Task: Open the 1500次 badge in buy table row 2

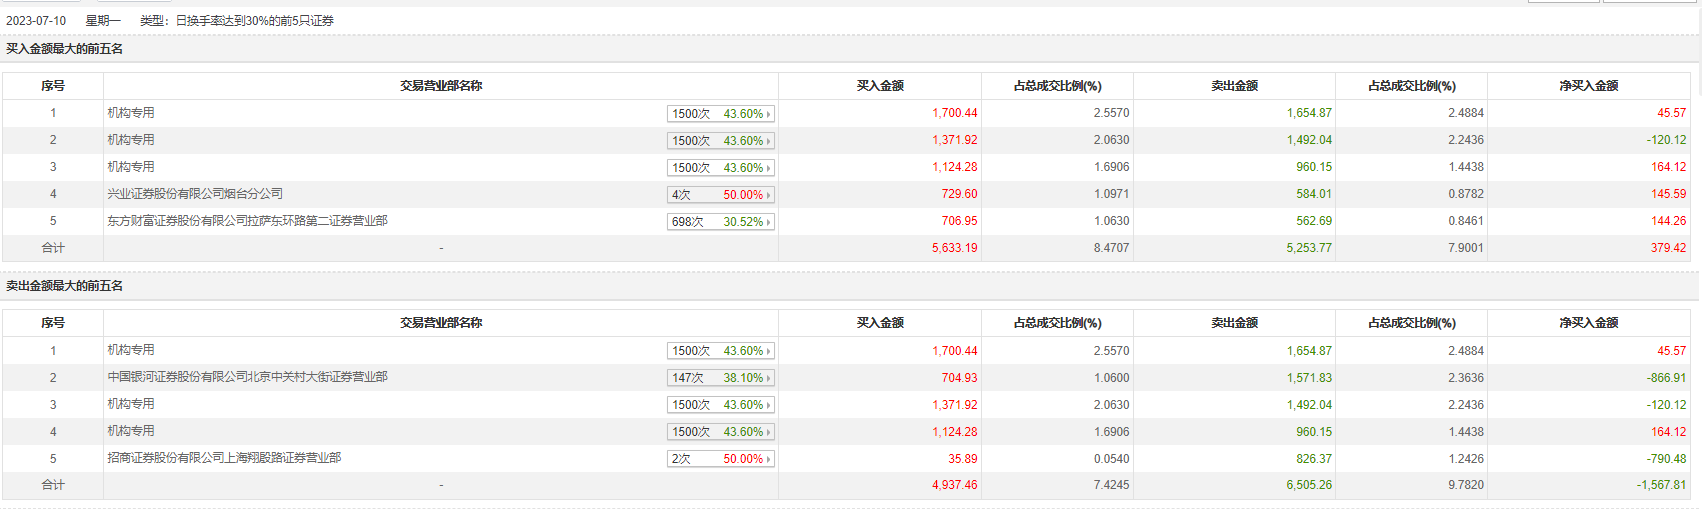Action: coord(720,141)
